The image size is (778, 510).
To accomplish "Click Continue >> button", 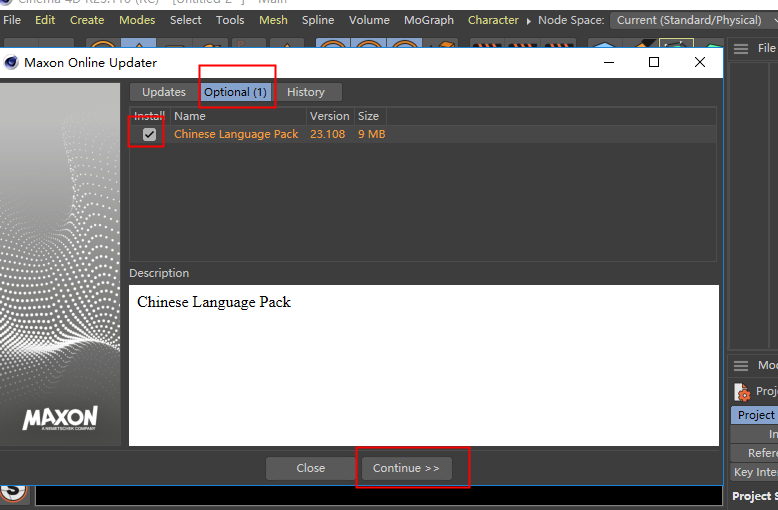I will pyautogui.click(x=406, y=468).
